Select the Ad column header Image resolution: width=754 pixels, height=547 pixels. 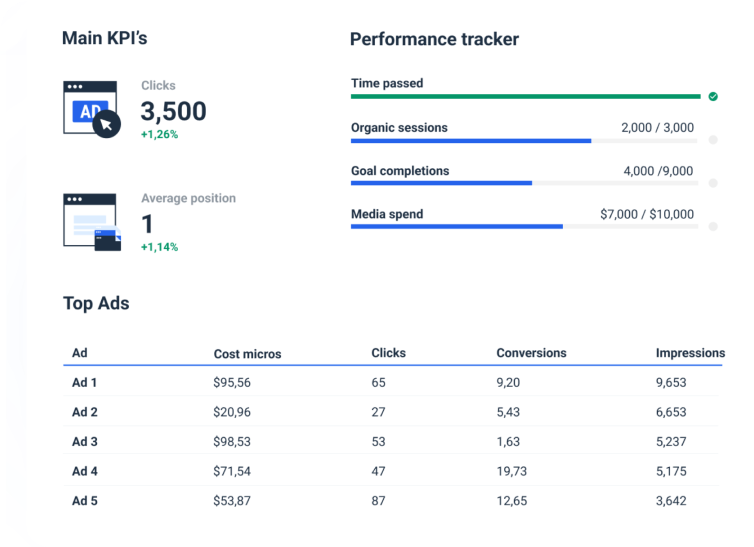[80, 353]
